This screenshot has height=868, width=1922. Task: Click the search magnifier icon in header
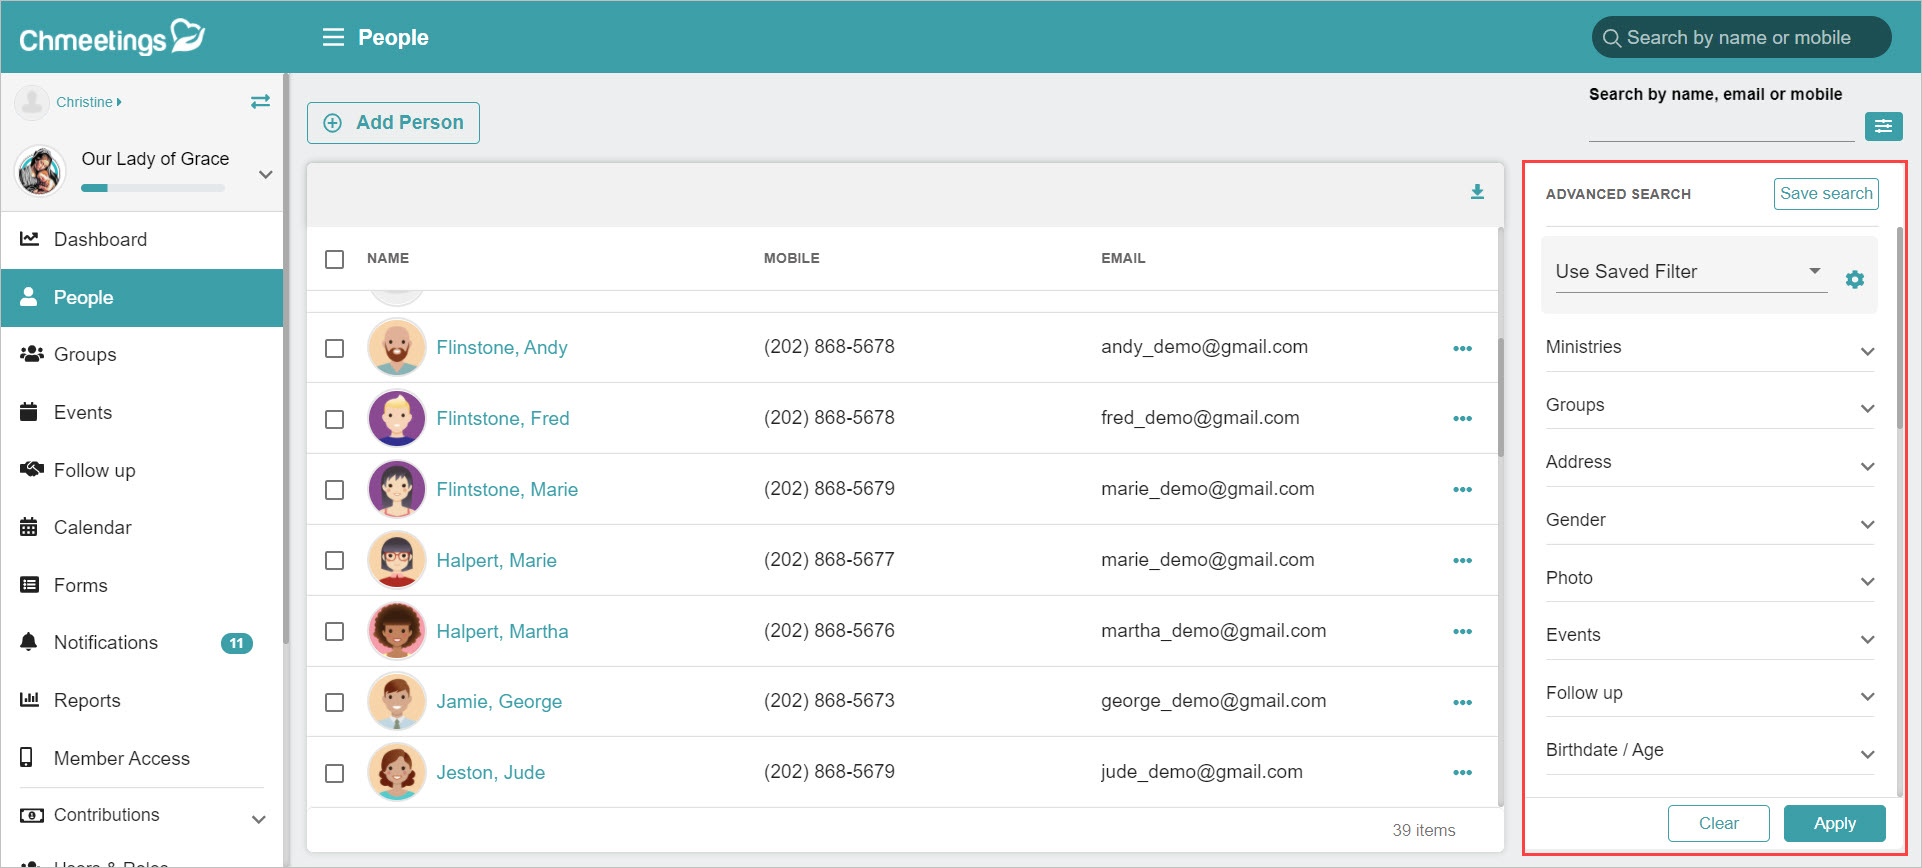1611,38
